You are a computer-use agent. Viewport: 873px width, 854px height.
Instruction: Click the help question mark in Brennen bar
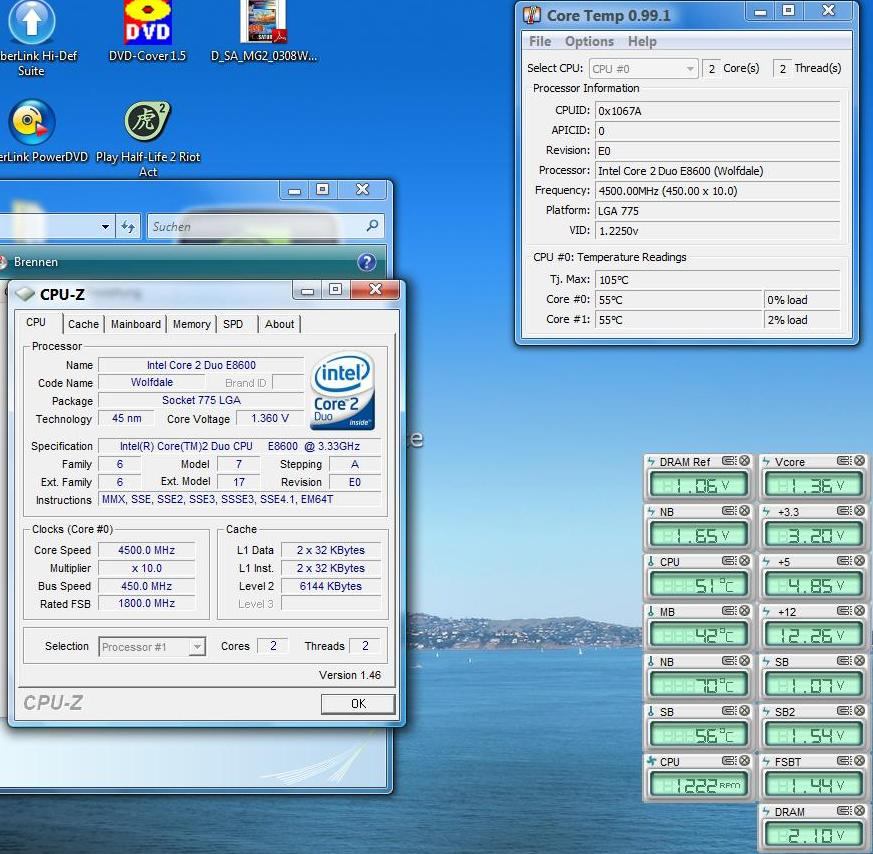click(367, 262)
